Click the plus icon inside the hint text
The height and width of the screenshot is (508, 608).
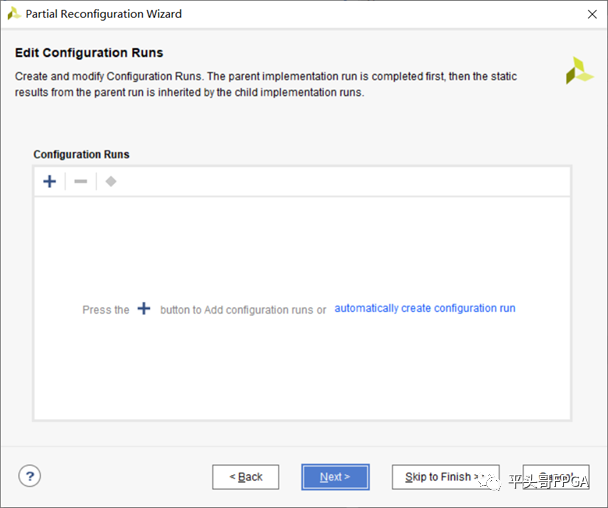tap(144, 309)
